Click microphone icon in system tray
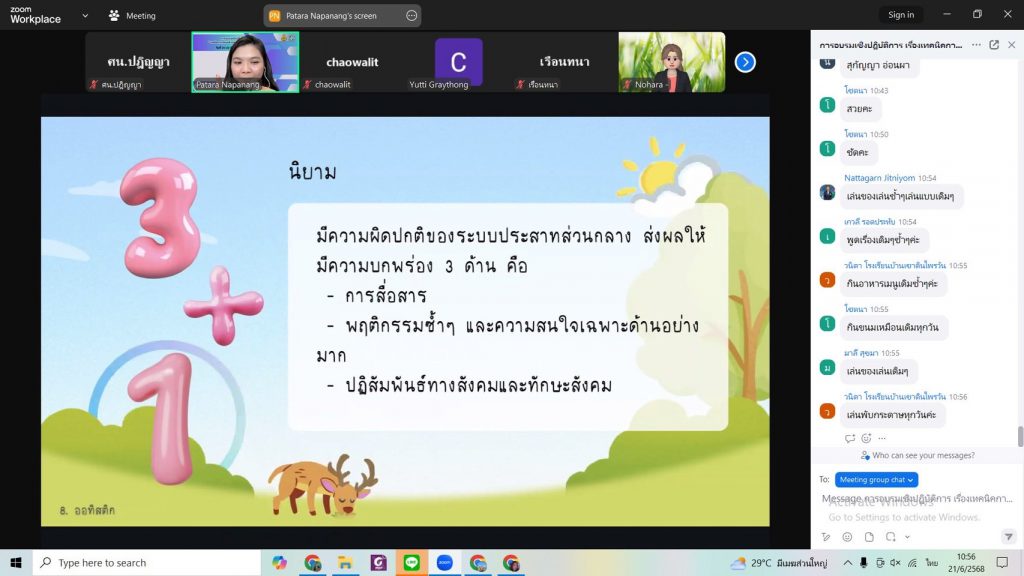Viewport: 1024px width, 576px height. [863, 562]
